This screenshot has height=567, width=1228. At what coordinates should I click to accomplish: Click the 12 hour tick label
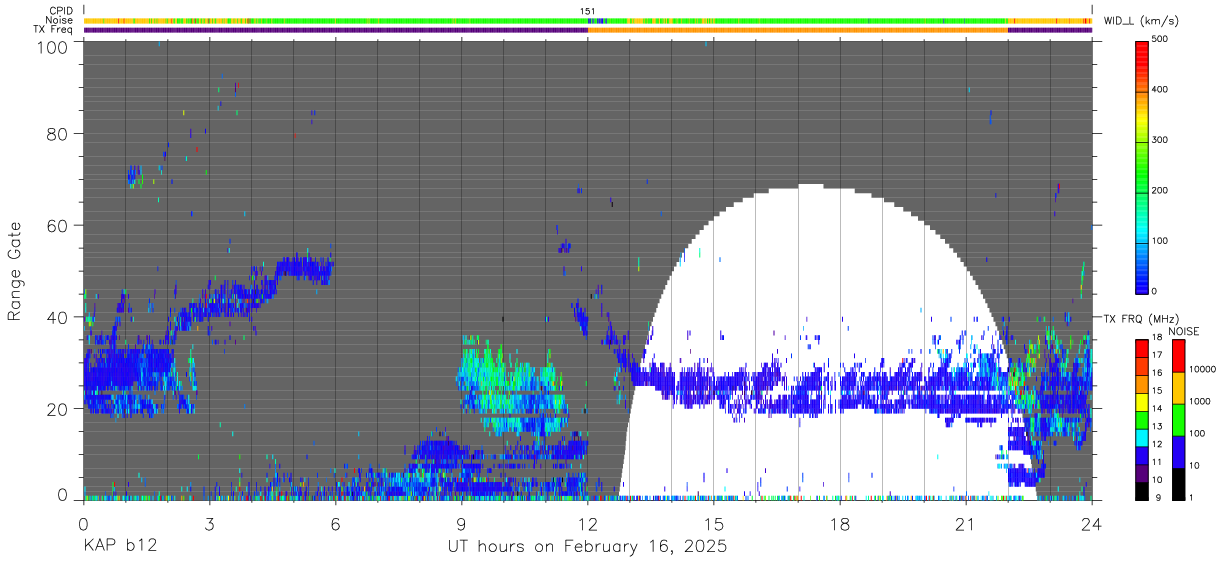point(587,523)
